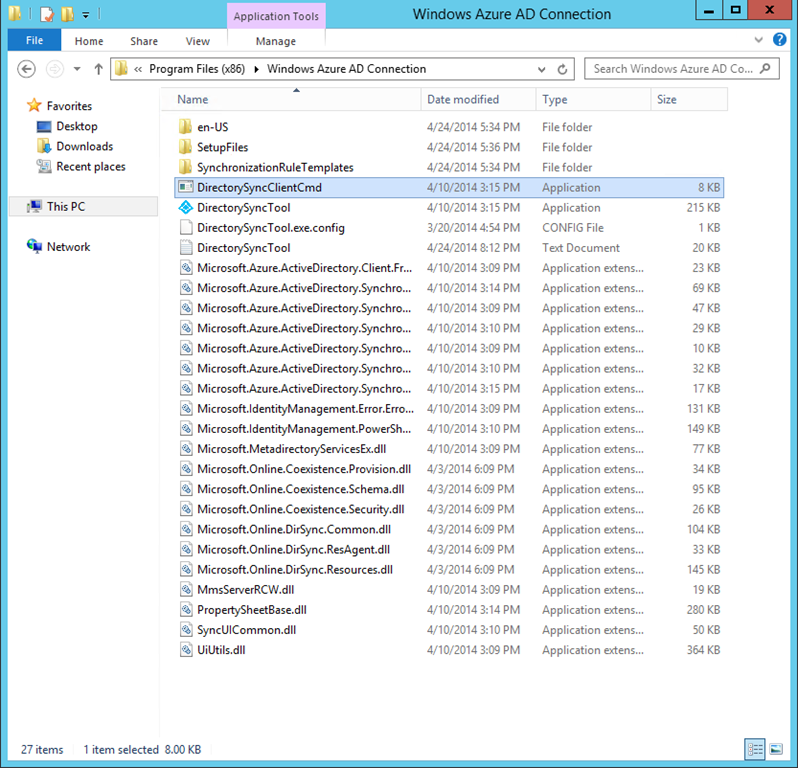Screen dimensions: 798x768
Task: Sort by the Size column header
Action: tap(689, 100)
